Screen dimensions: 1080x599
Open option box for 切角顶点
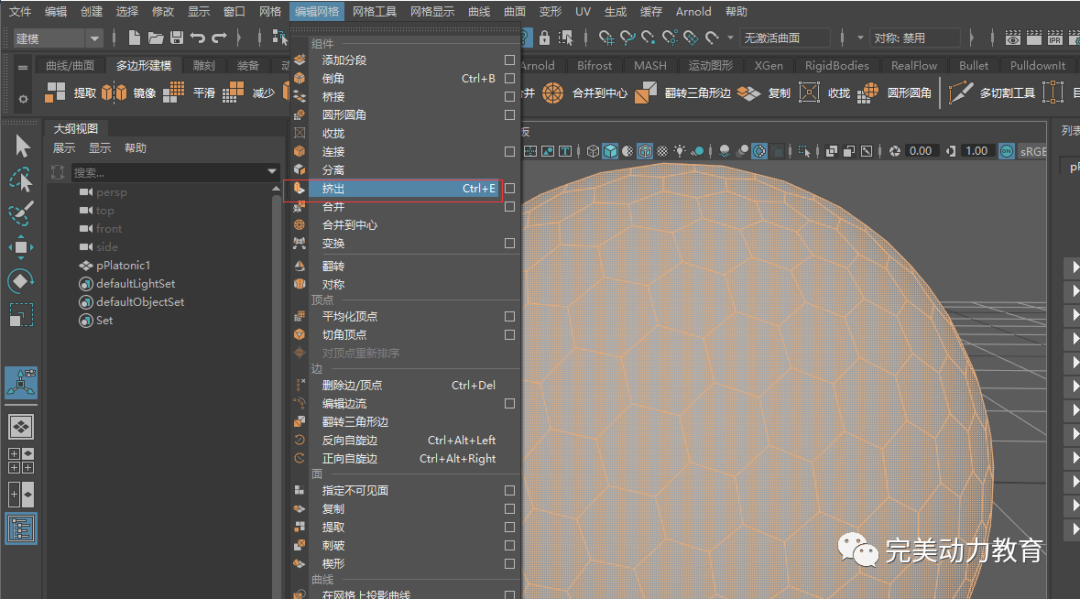tap(510, 335)
